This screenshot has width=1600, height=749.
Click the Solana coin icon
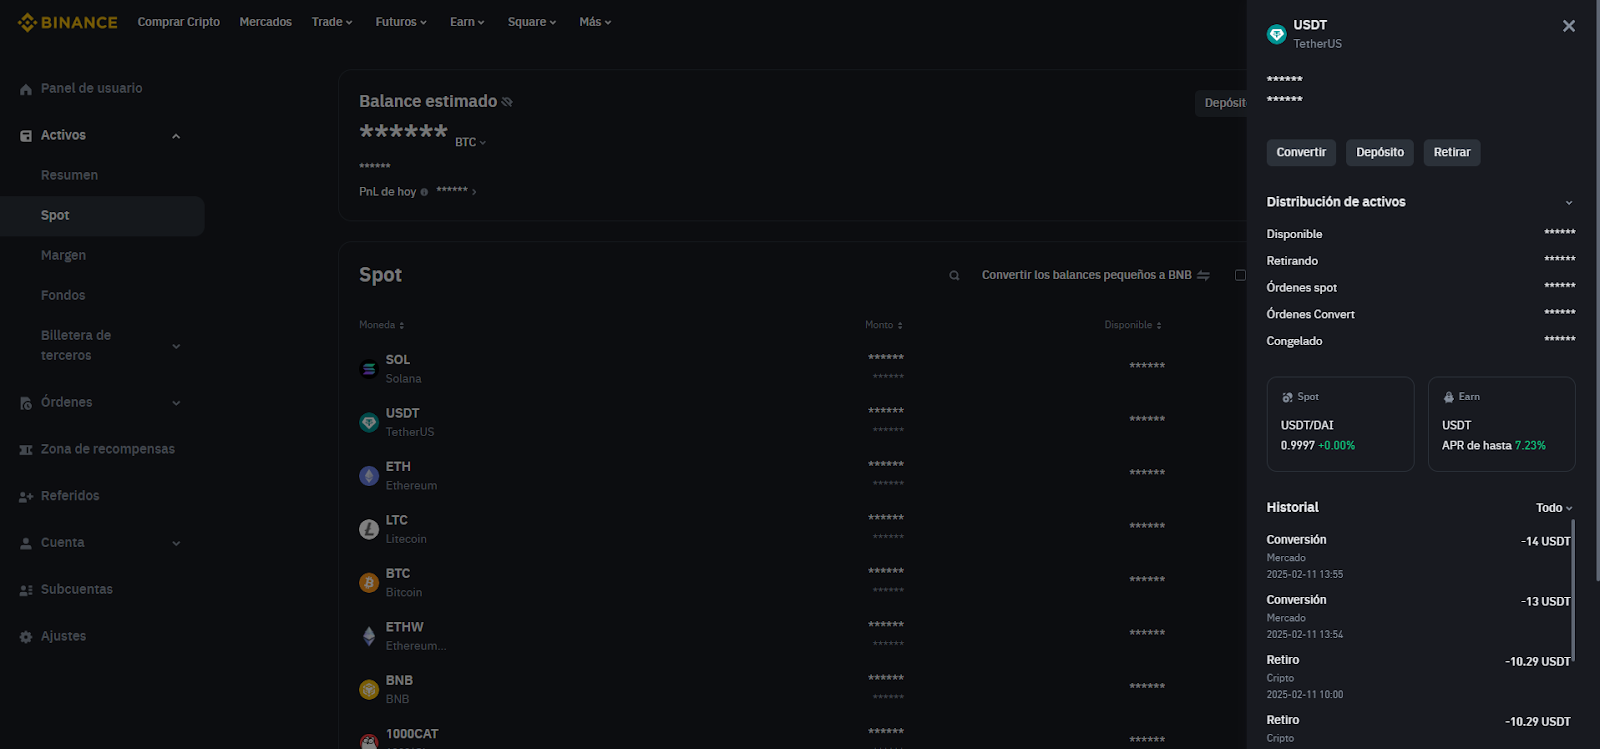coord(369,369)
